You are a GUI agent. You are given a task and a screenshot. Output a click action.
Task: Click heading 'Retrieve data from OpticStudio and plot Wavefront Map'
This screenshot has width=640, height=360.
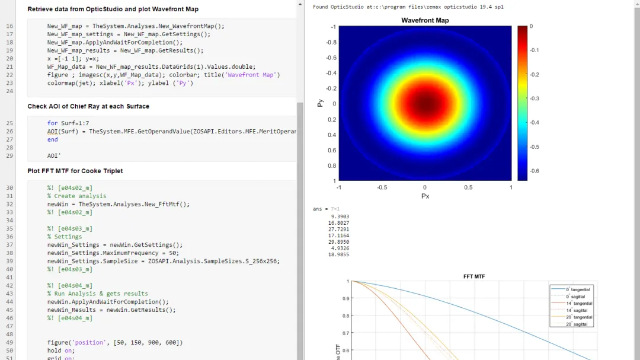click(x=113, y=9)
